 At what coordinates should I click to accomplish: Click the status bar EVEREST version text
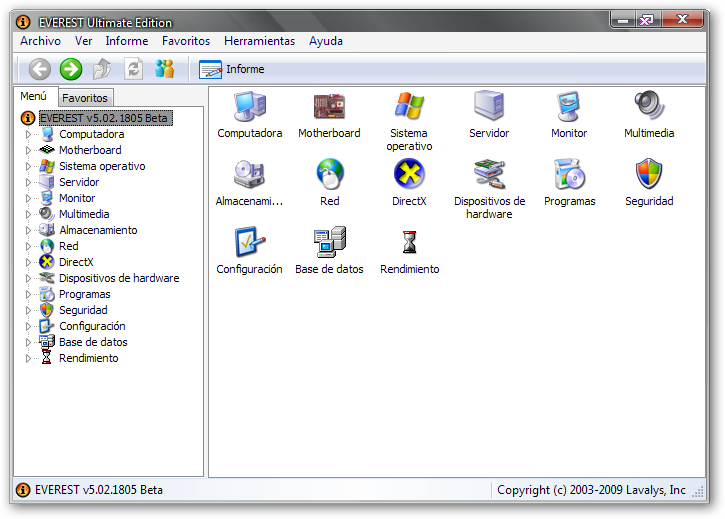point(98,490)
